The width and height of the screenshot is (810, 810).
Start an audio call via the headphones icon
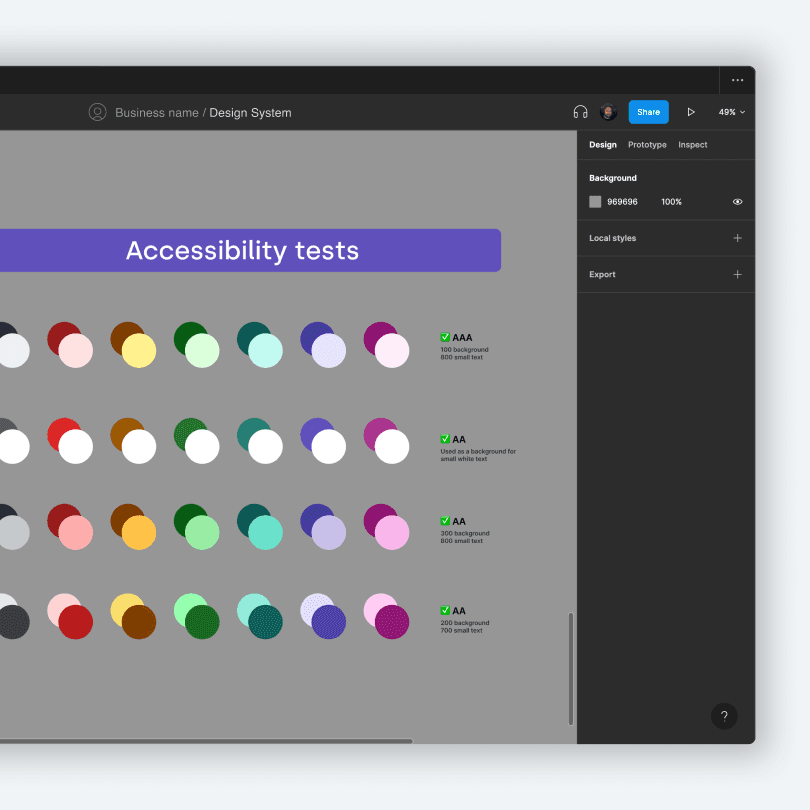(x=580, y=112)
